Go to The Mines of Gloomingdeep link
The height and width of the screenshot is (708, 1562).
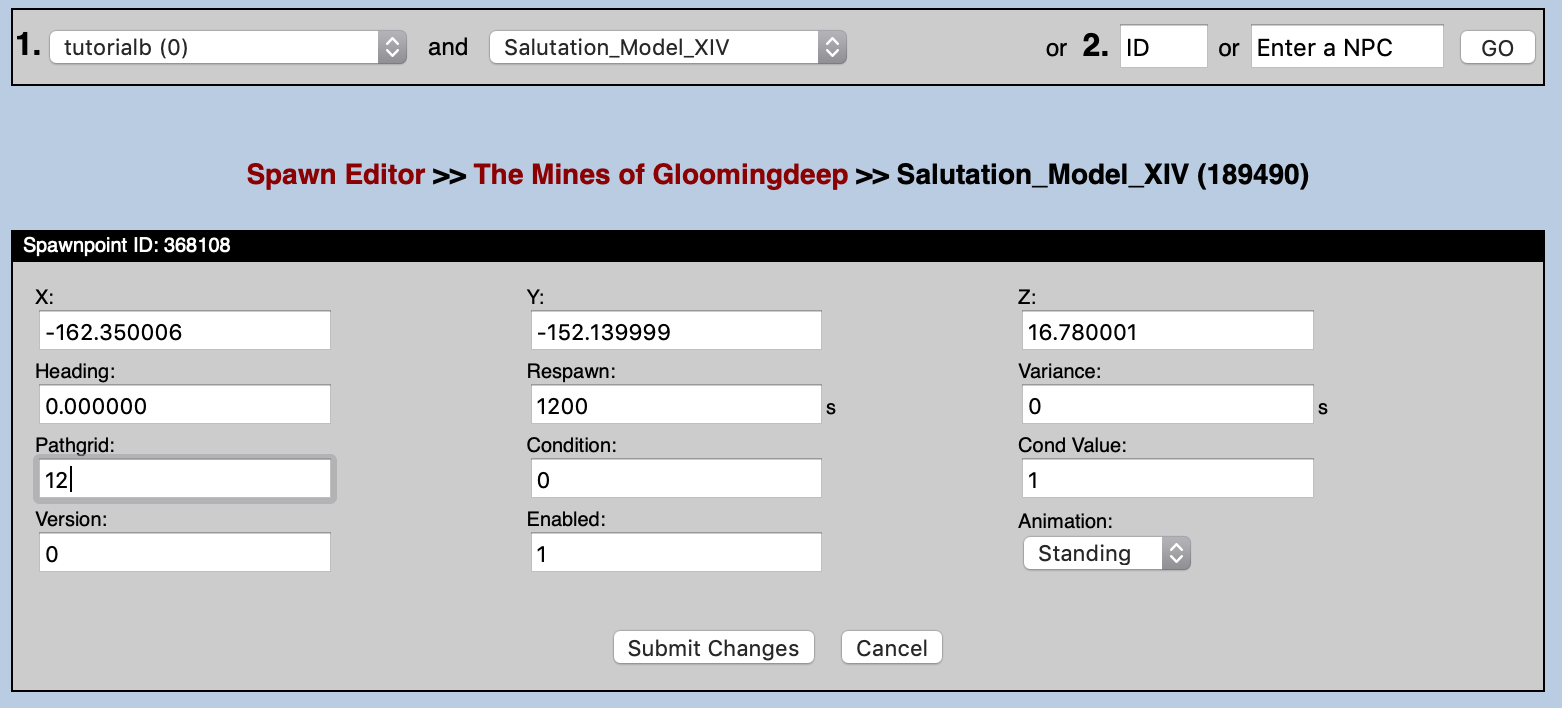click(660, 175)
